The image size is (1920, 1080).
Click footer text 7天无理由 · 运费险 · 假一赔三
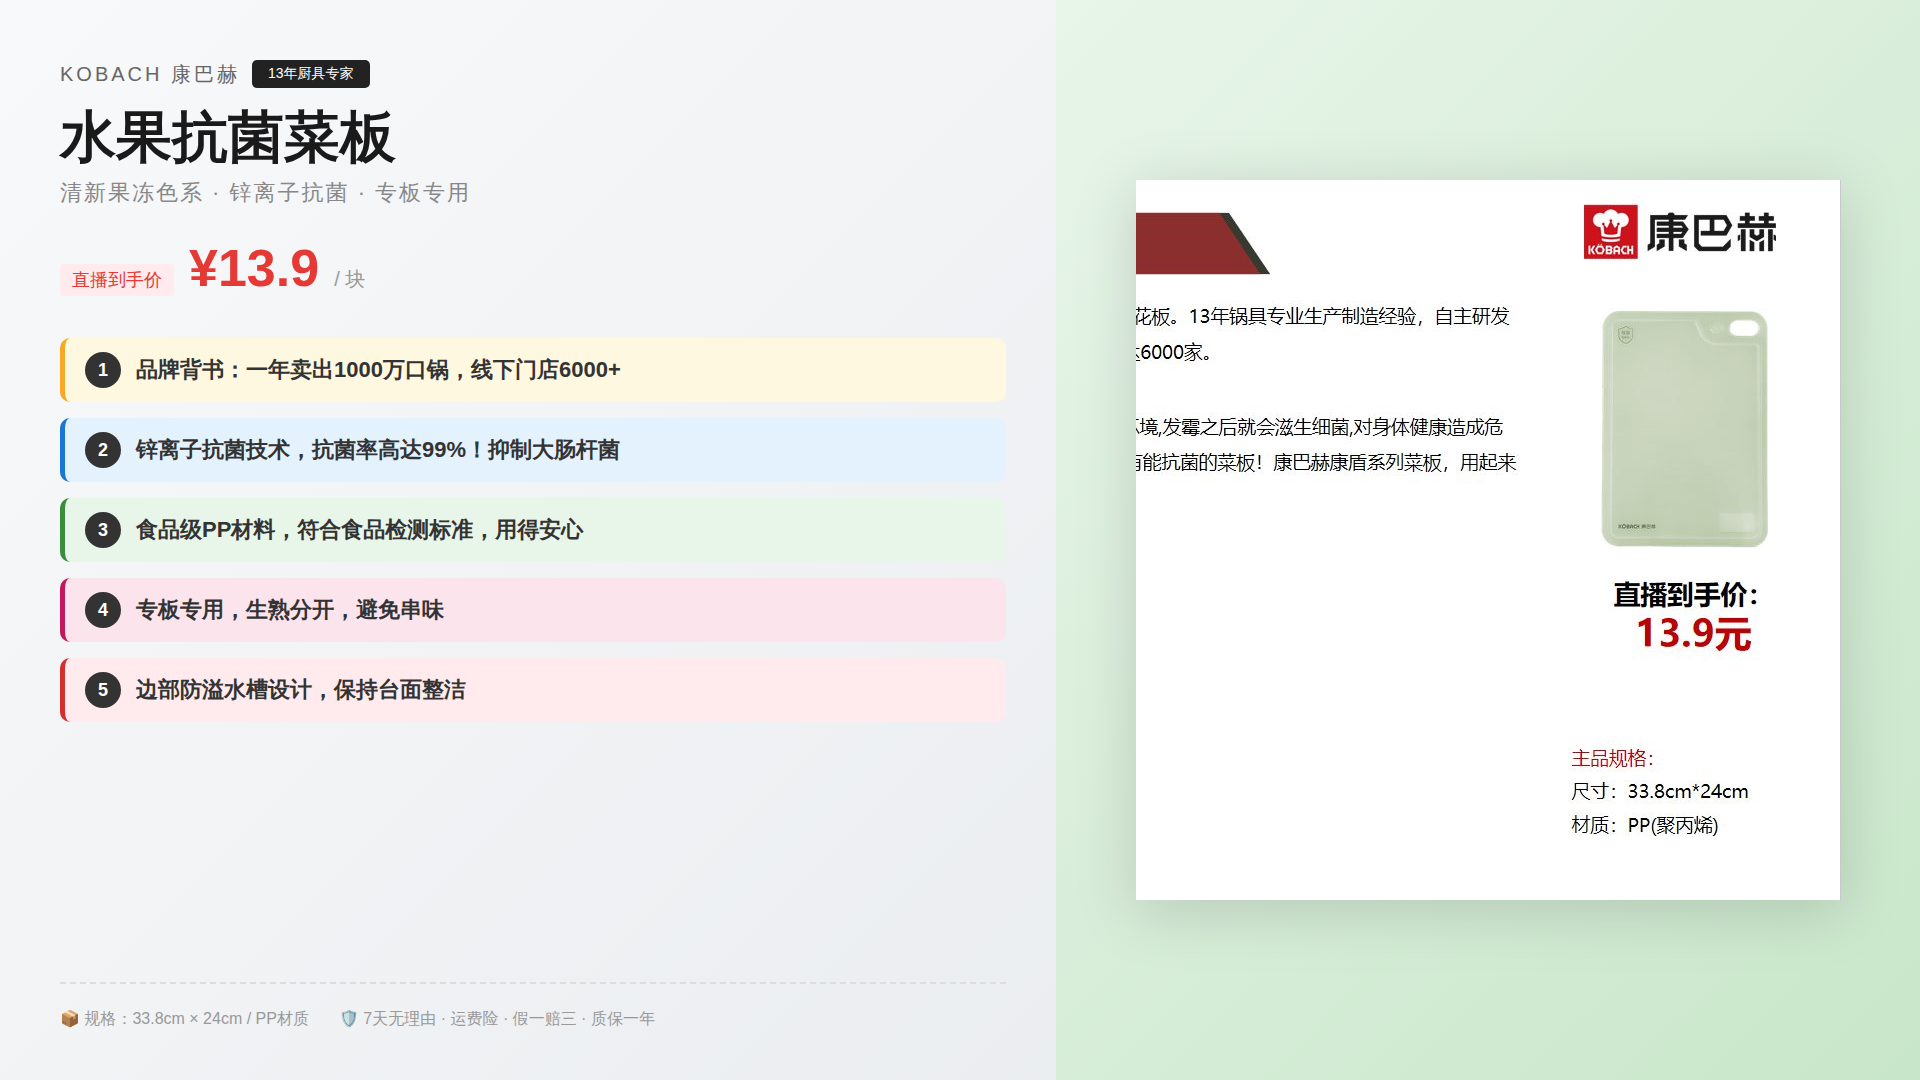coord(470,1018)
